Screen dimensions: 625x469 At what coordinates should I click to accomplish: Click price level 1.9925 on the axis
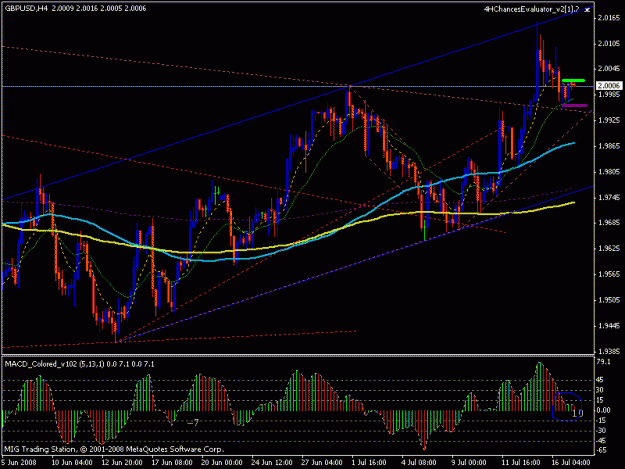pyautogui.click(x=609, y=120)
